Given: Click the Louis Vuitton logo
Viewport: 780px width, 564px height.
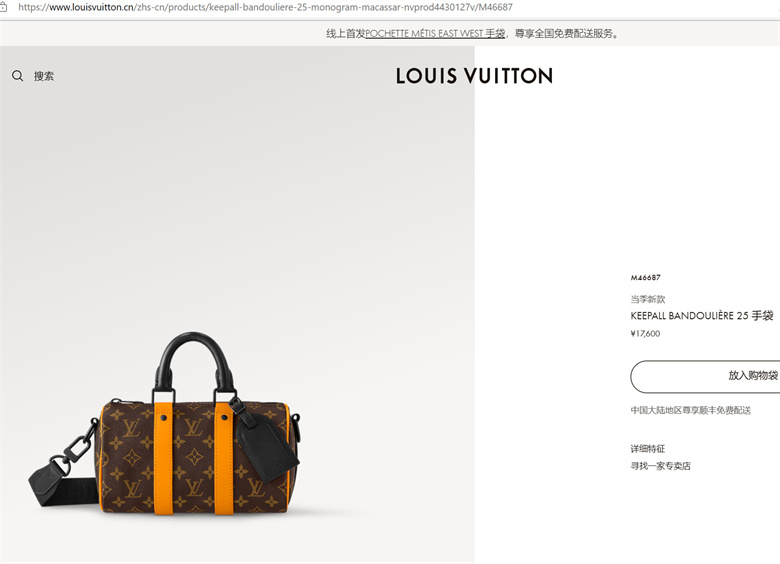Looking at the screenshot, I should [x=475, y=76].
